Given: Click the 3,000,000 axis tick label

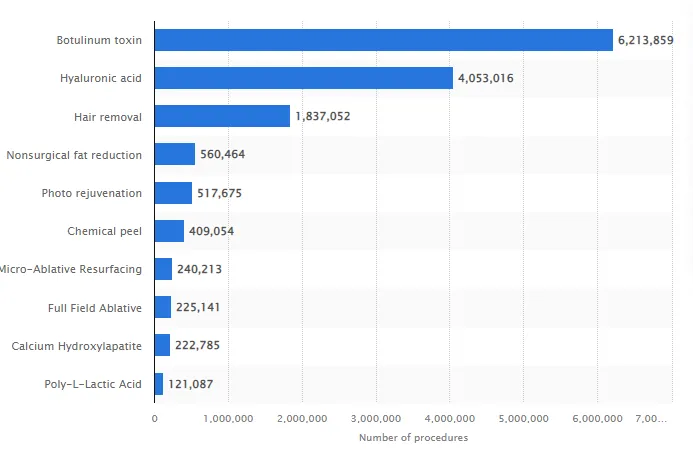Looking at the screenshot, I should pyautogui.click(x=376, y=418).
